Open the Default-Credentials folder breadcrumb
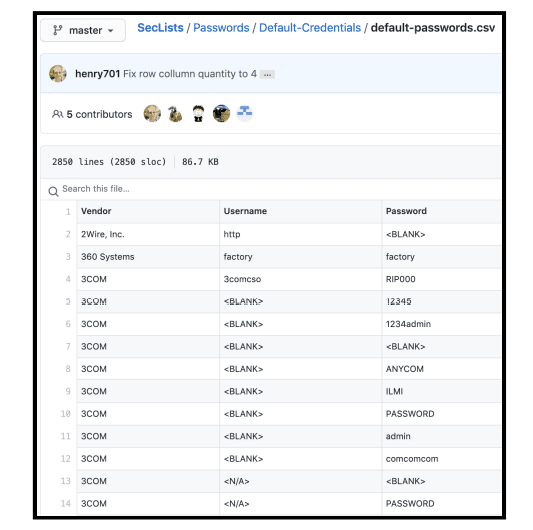Viewport: 533px width, 530px height. (x=310, y=28)
